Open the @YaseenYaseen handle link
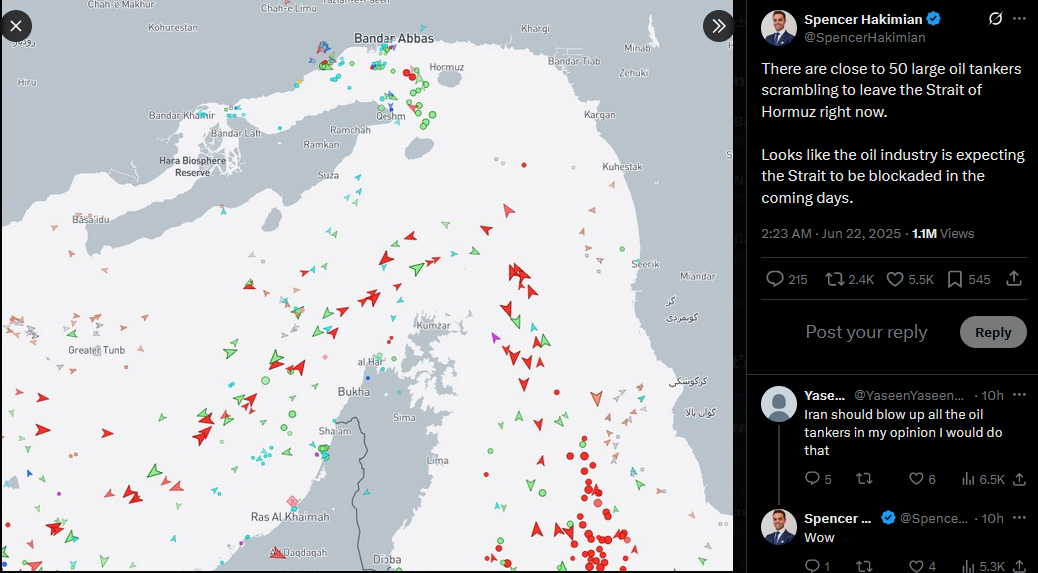The height and width of the screenshot is (573, 1038). pos(909,396)
